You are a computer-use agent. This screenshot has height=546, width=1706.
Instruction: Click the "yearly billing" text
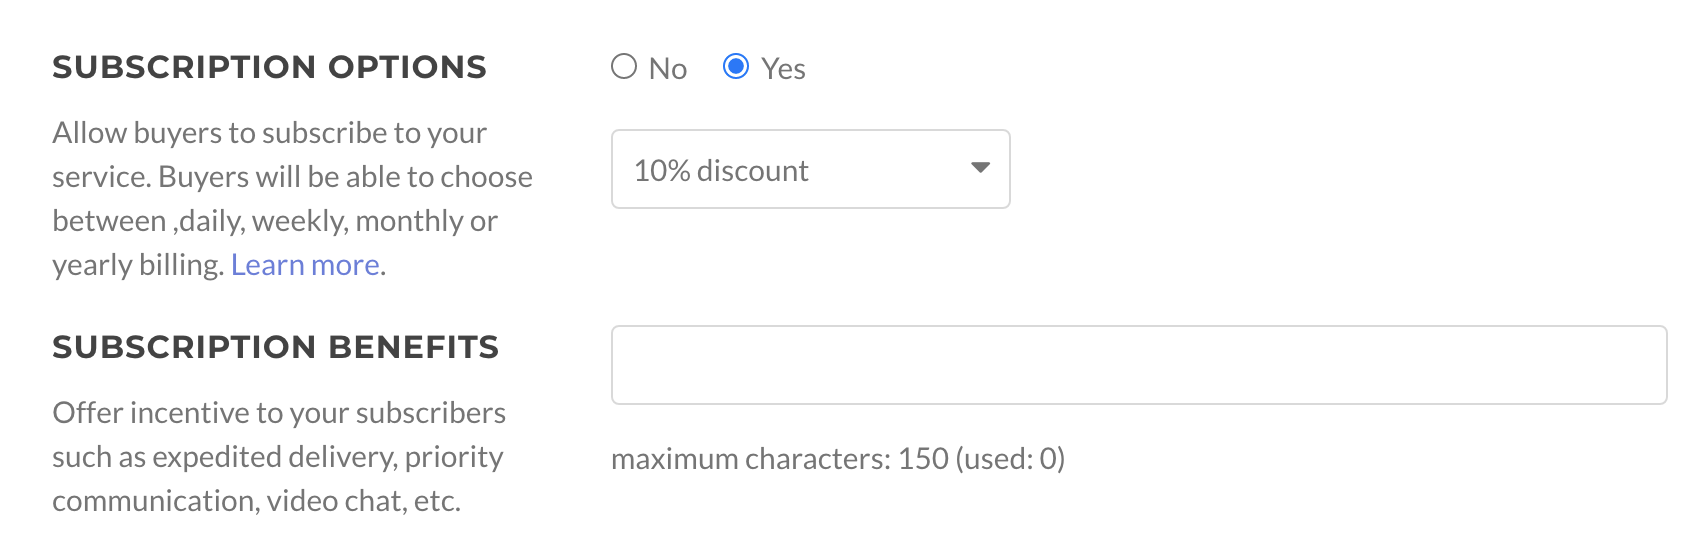tap(137, 265)
